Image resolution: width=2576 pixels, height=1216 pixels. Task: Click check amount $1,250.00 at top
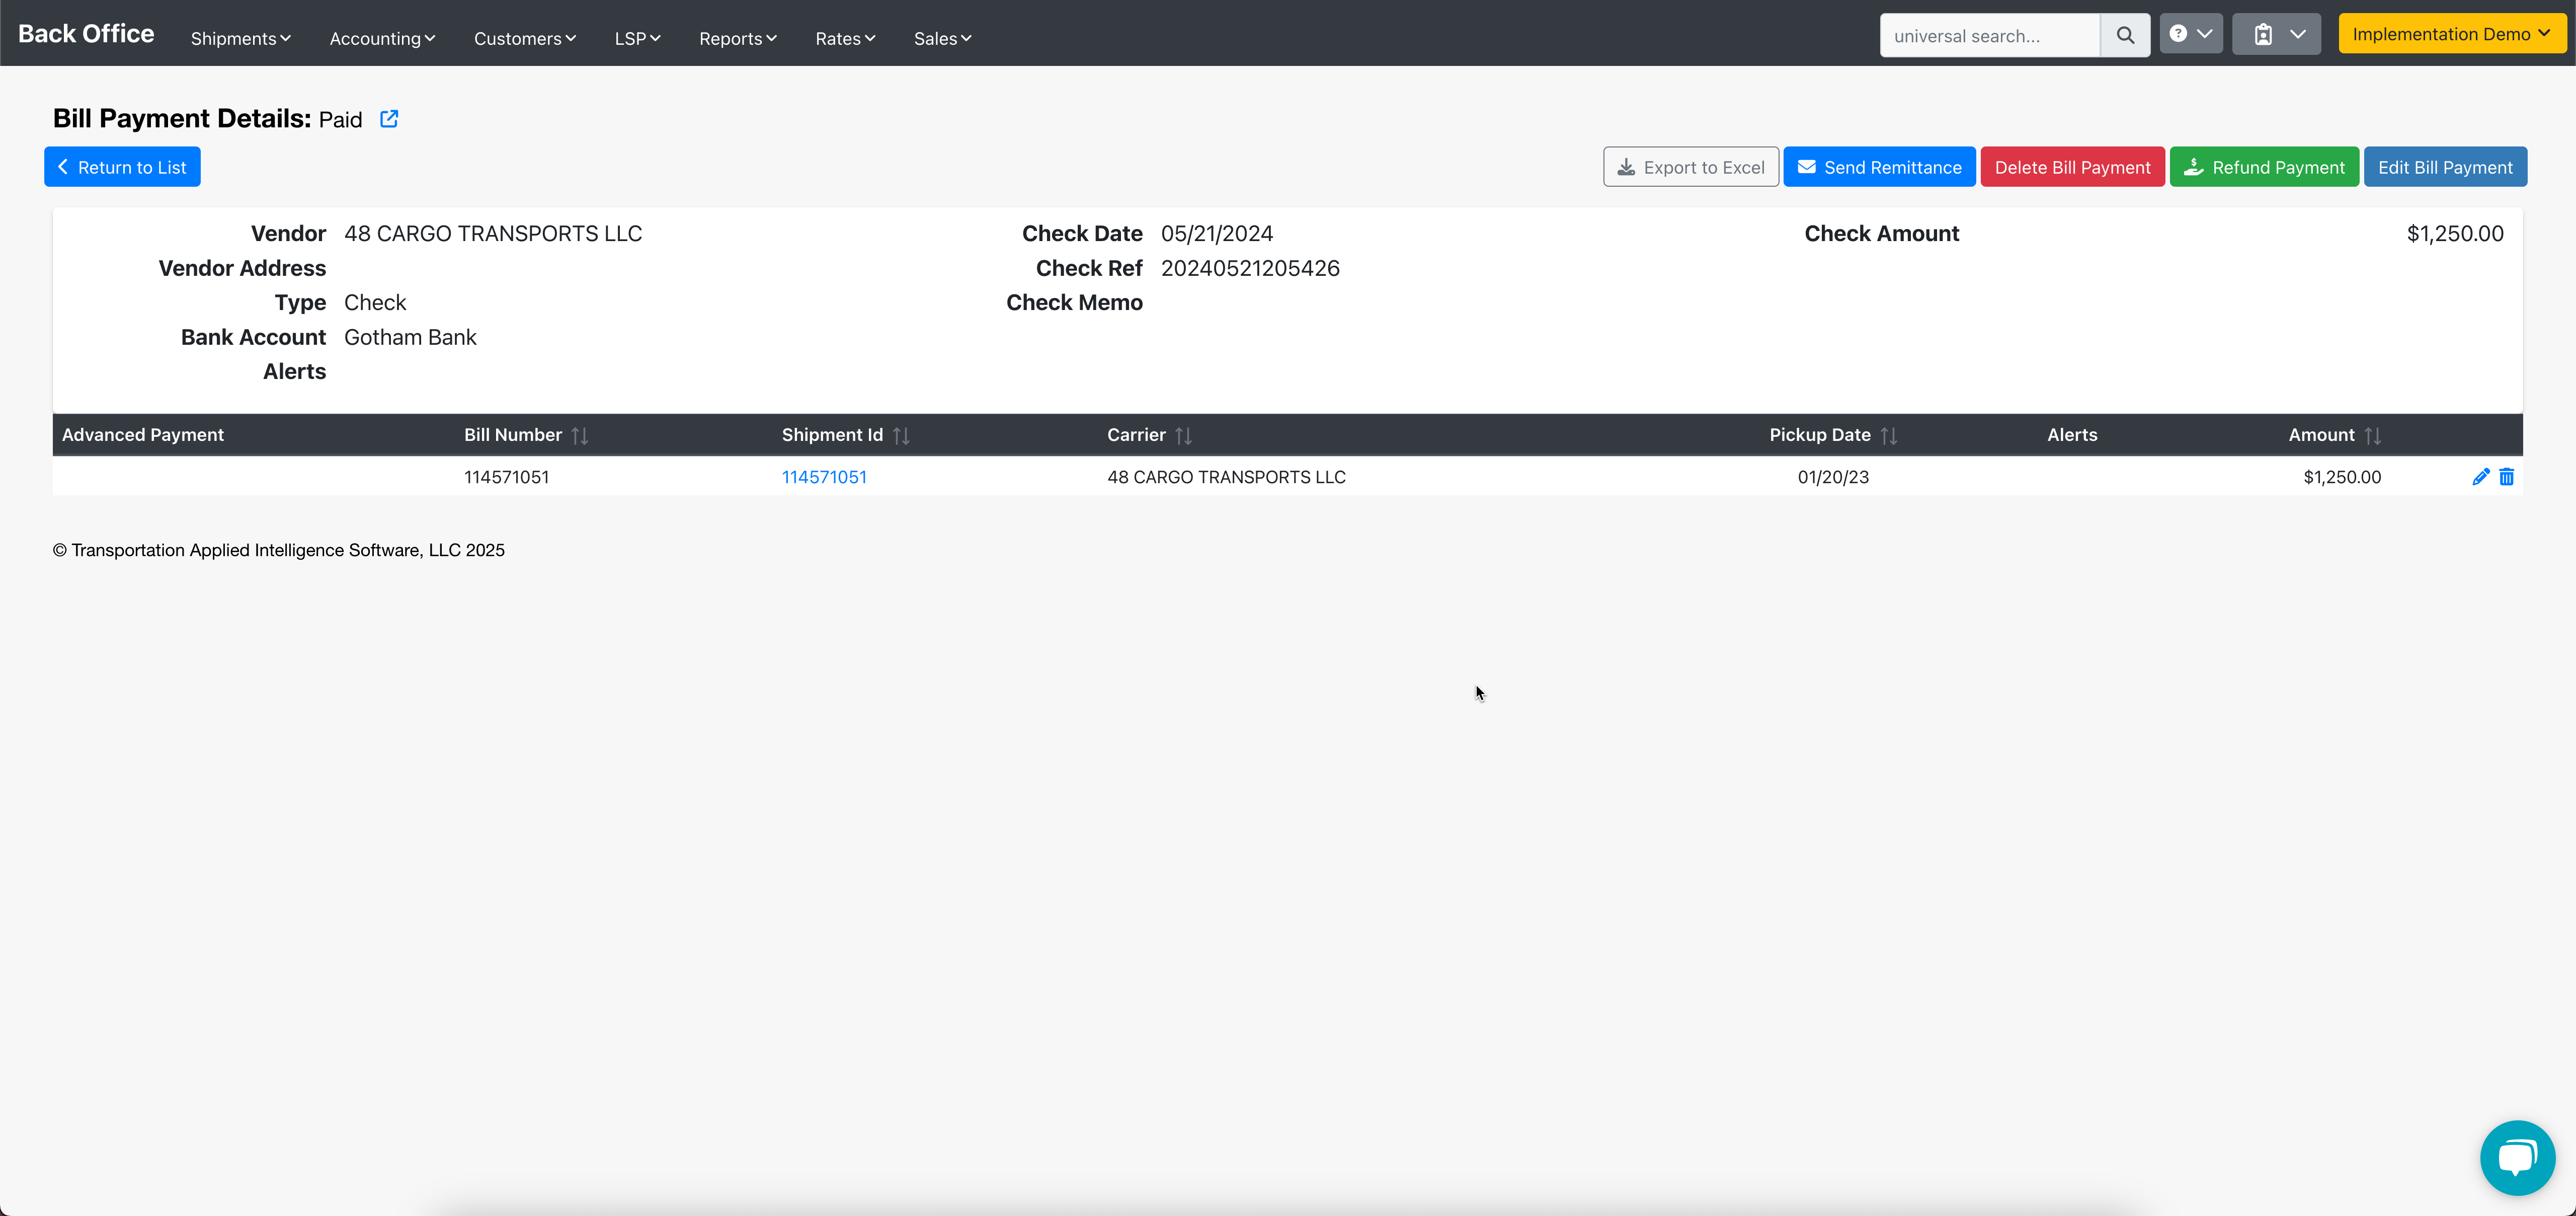tap(2455, 234)
